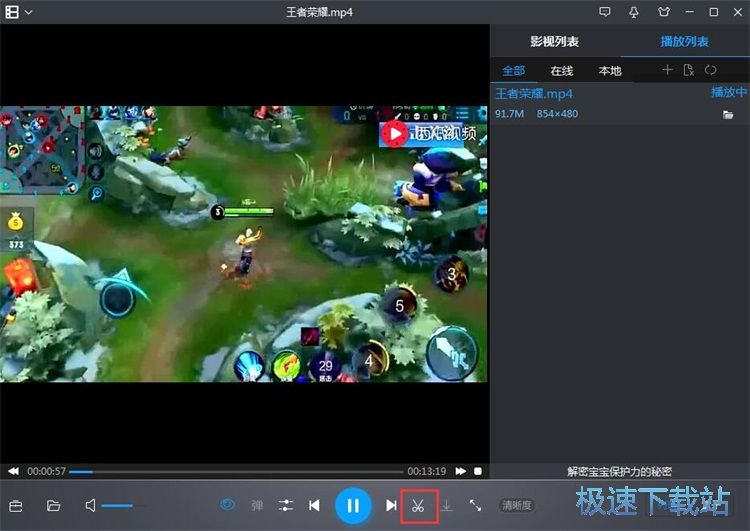Toggle the 弹 danmaku button

click(x=257, y=506)
